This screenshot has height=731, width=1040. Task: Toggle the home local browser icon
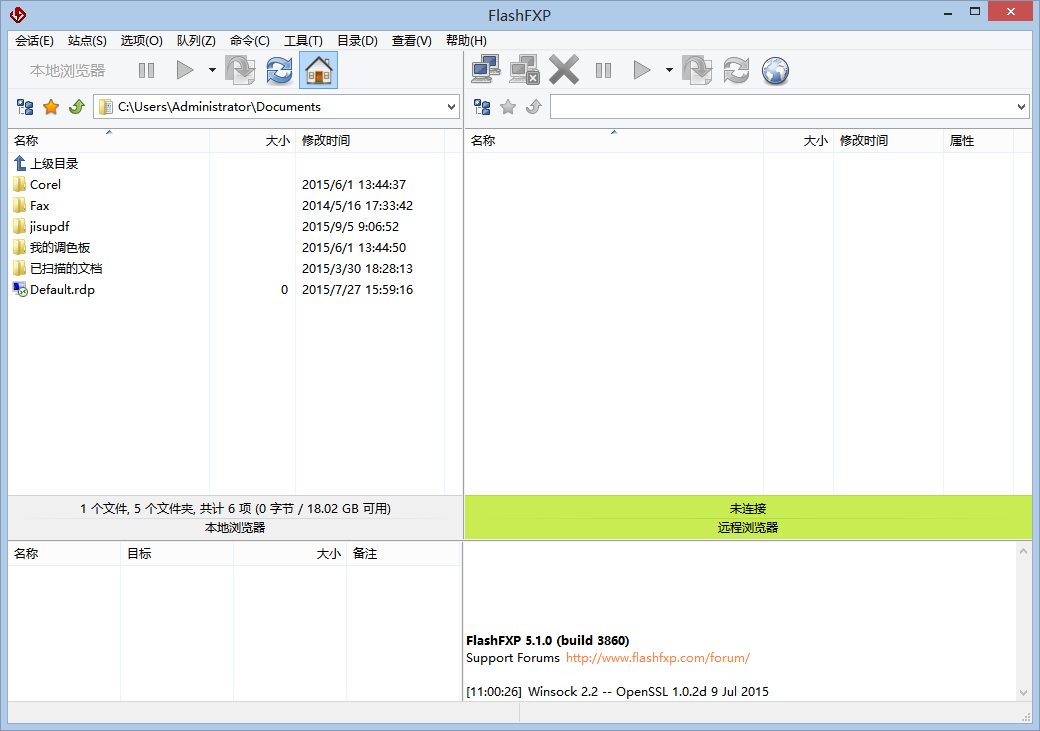(x=318, y=70)
